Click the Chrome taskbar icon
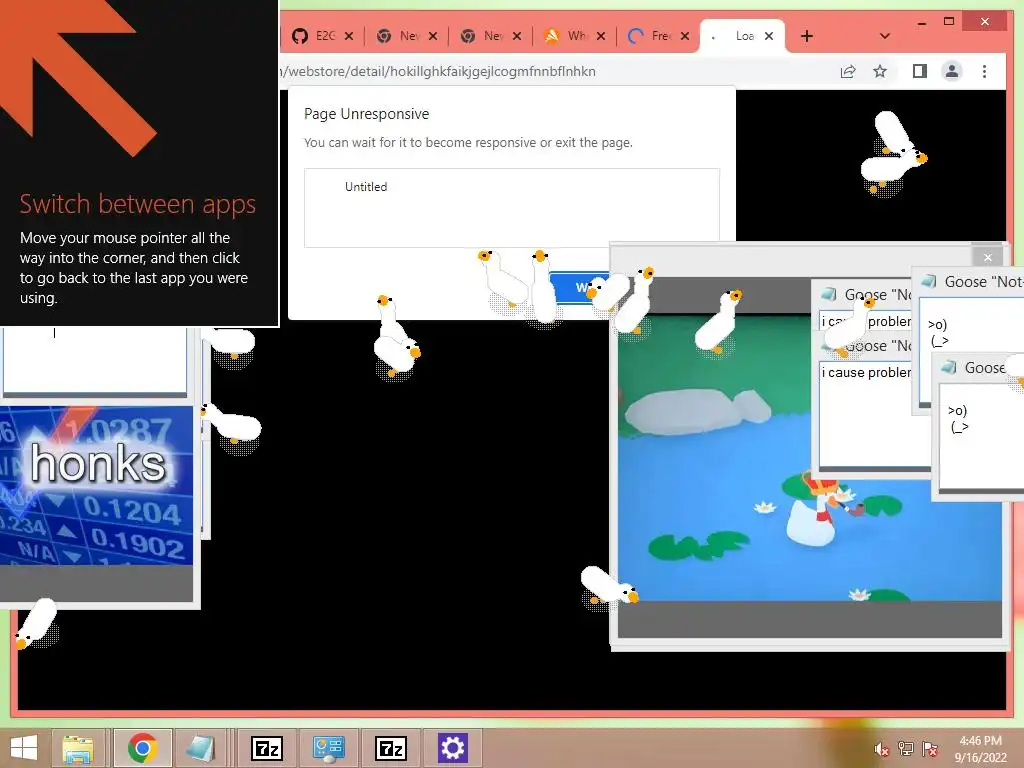The image size is (1024, 768). [x=142, y=748]
